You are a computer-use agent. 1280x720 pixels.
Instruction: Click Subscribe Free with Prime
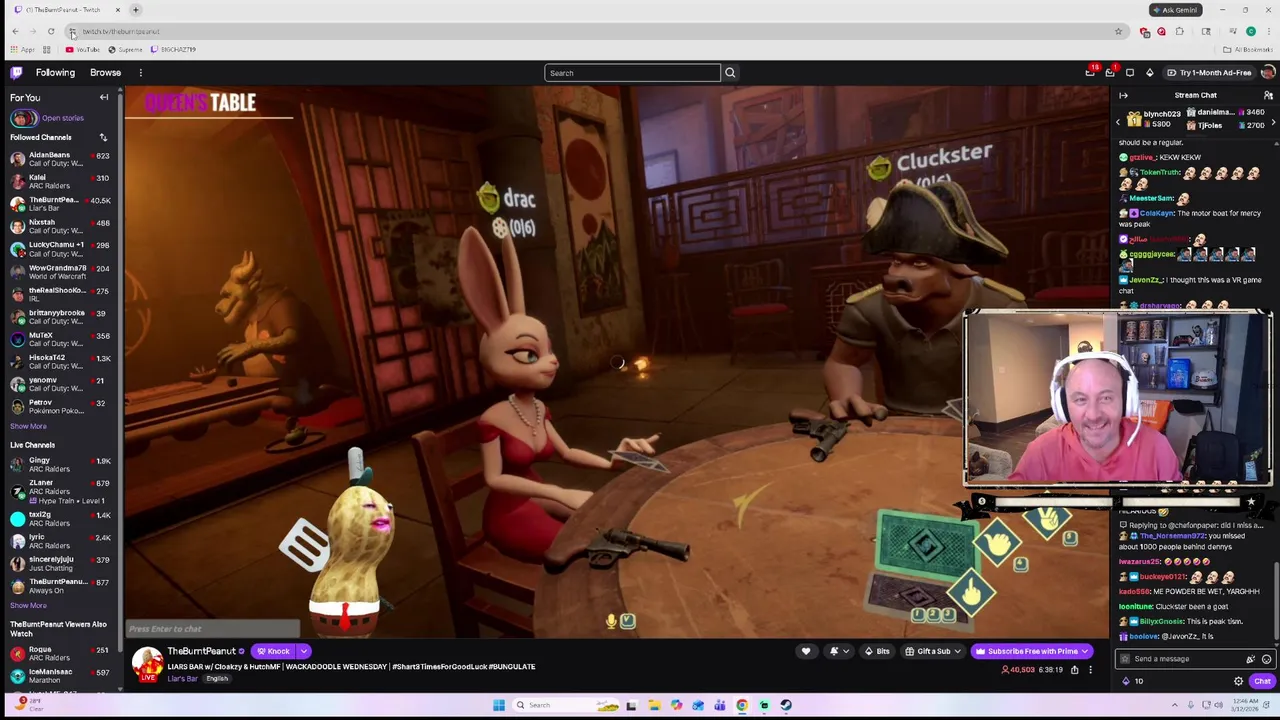(1031, 651)
